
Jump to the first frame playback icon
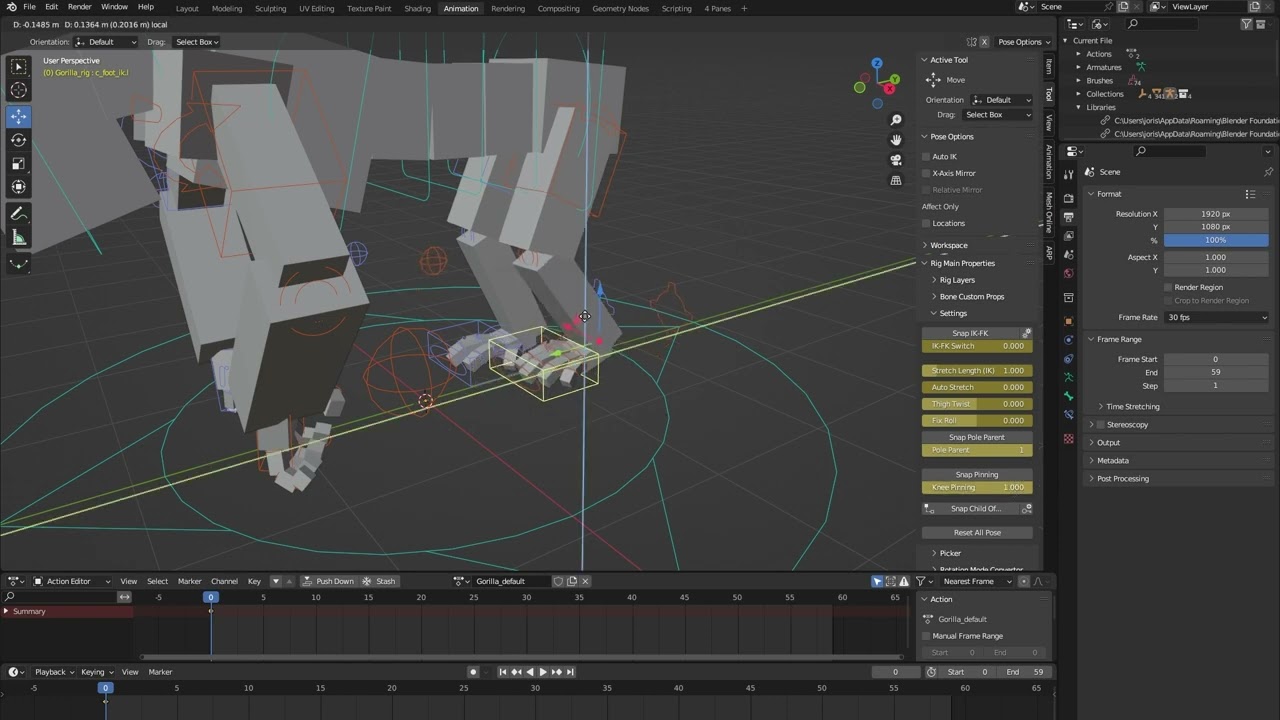(503, 672)
